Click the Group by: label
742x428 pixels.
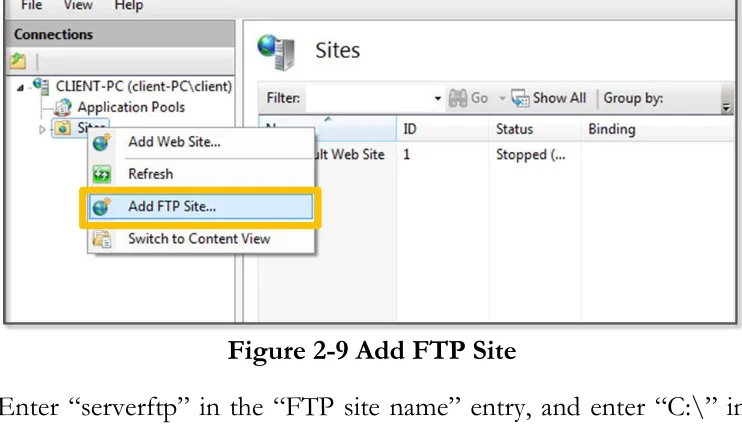coord(633,98)
